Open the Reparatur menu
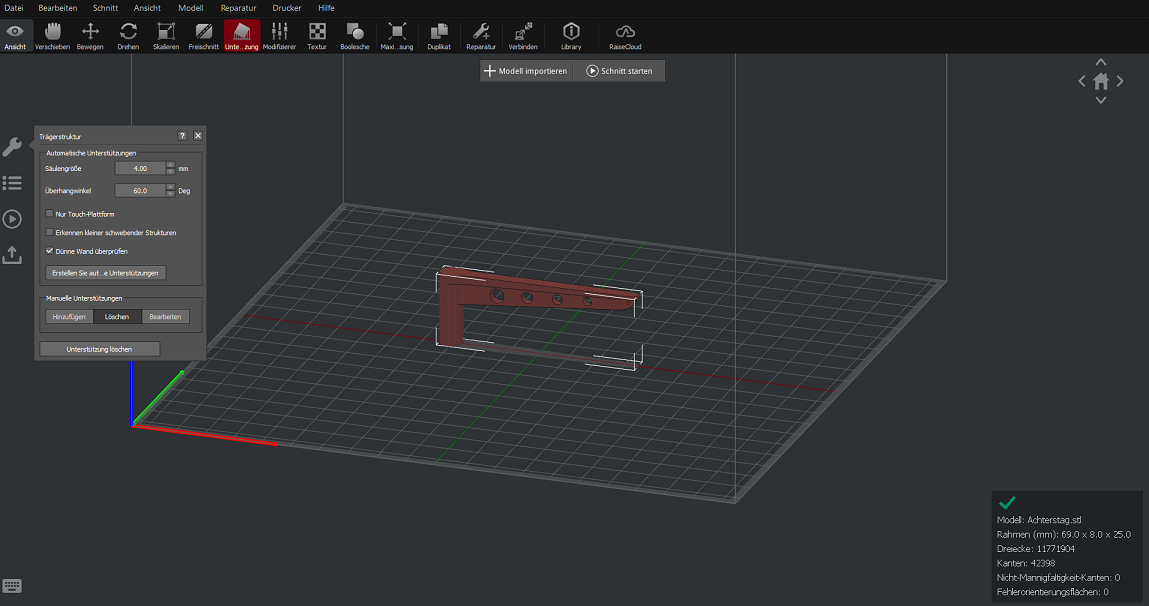 (238, 7)
